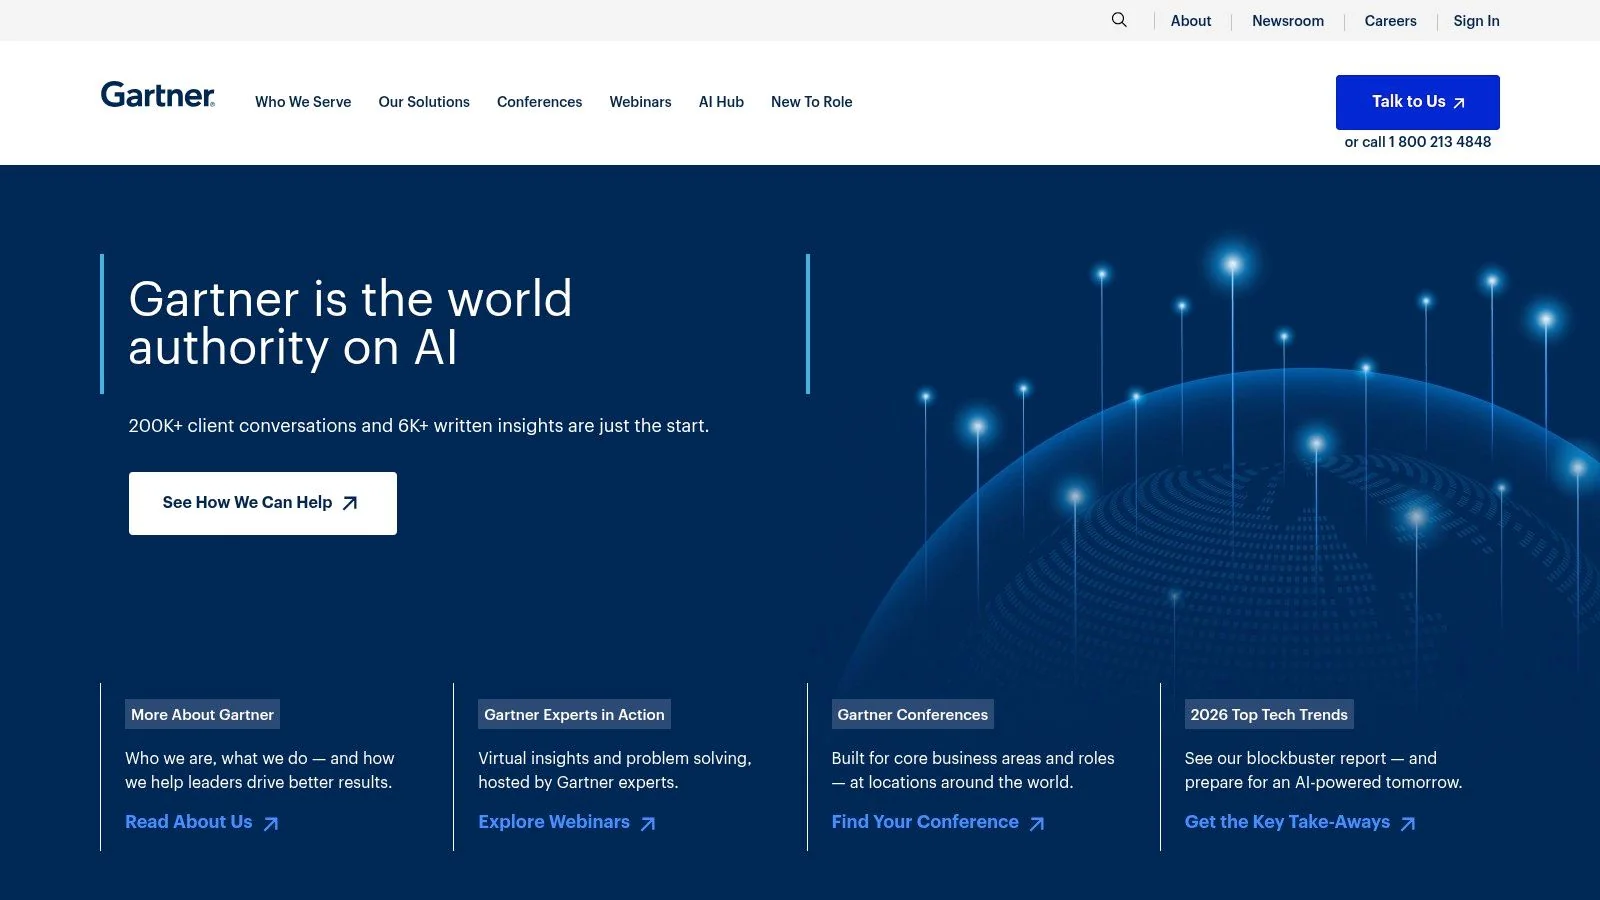Viewport: 1600px width, 900px height.
Task: Select the Webinars navigation item
Action: [640, 102]
